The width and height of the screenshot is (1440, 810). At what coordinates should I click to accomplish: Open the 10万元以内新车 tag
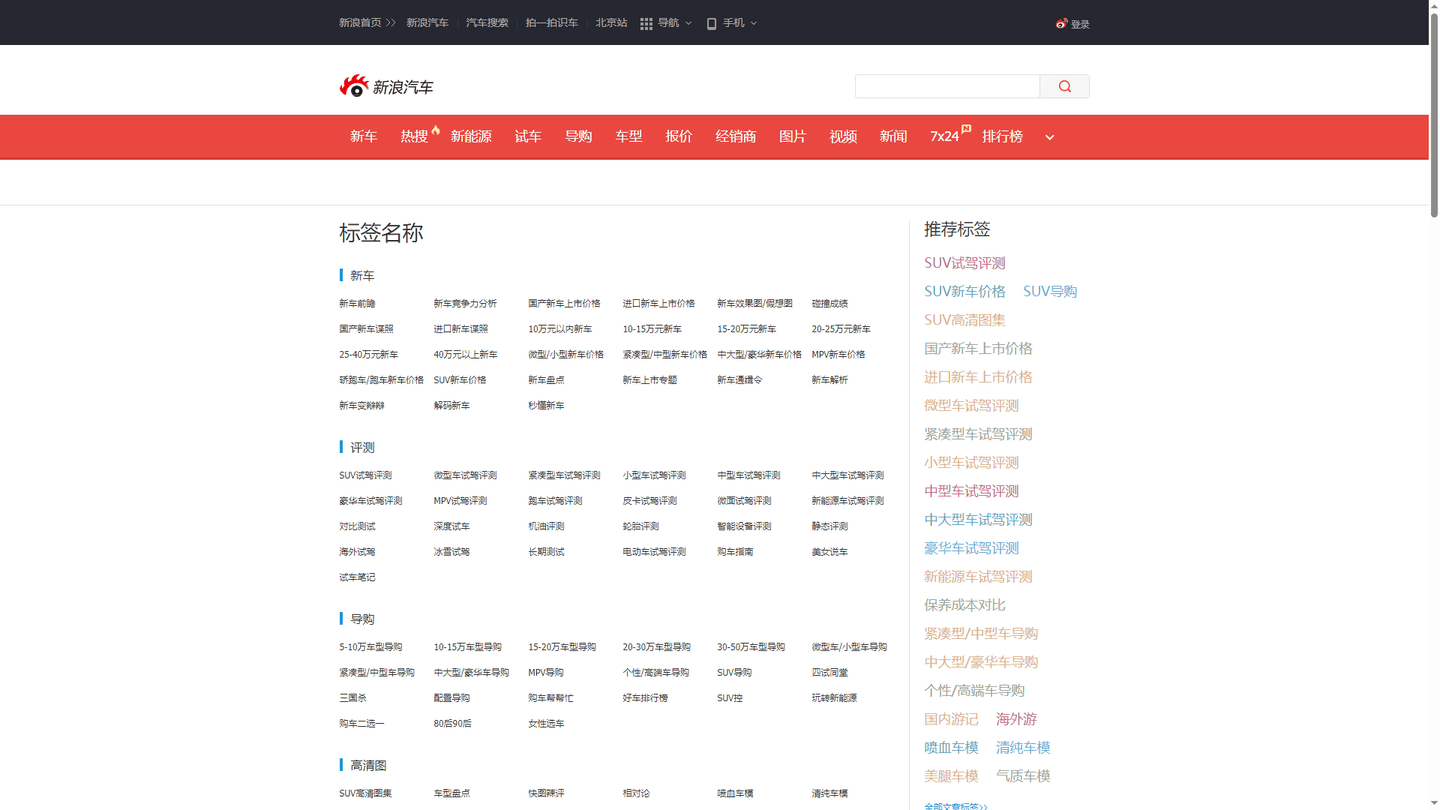pyautogui.click(x=560, y=329)
